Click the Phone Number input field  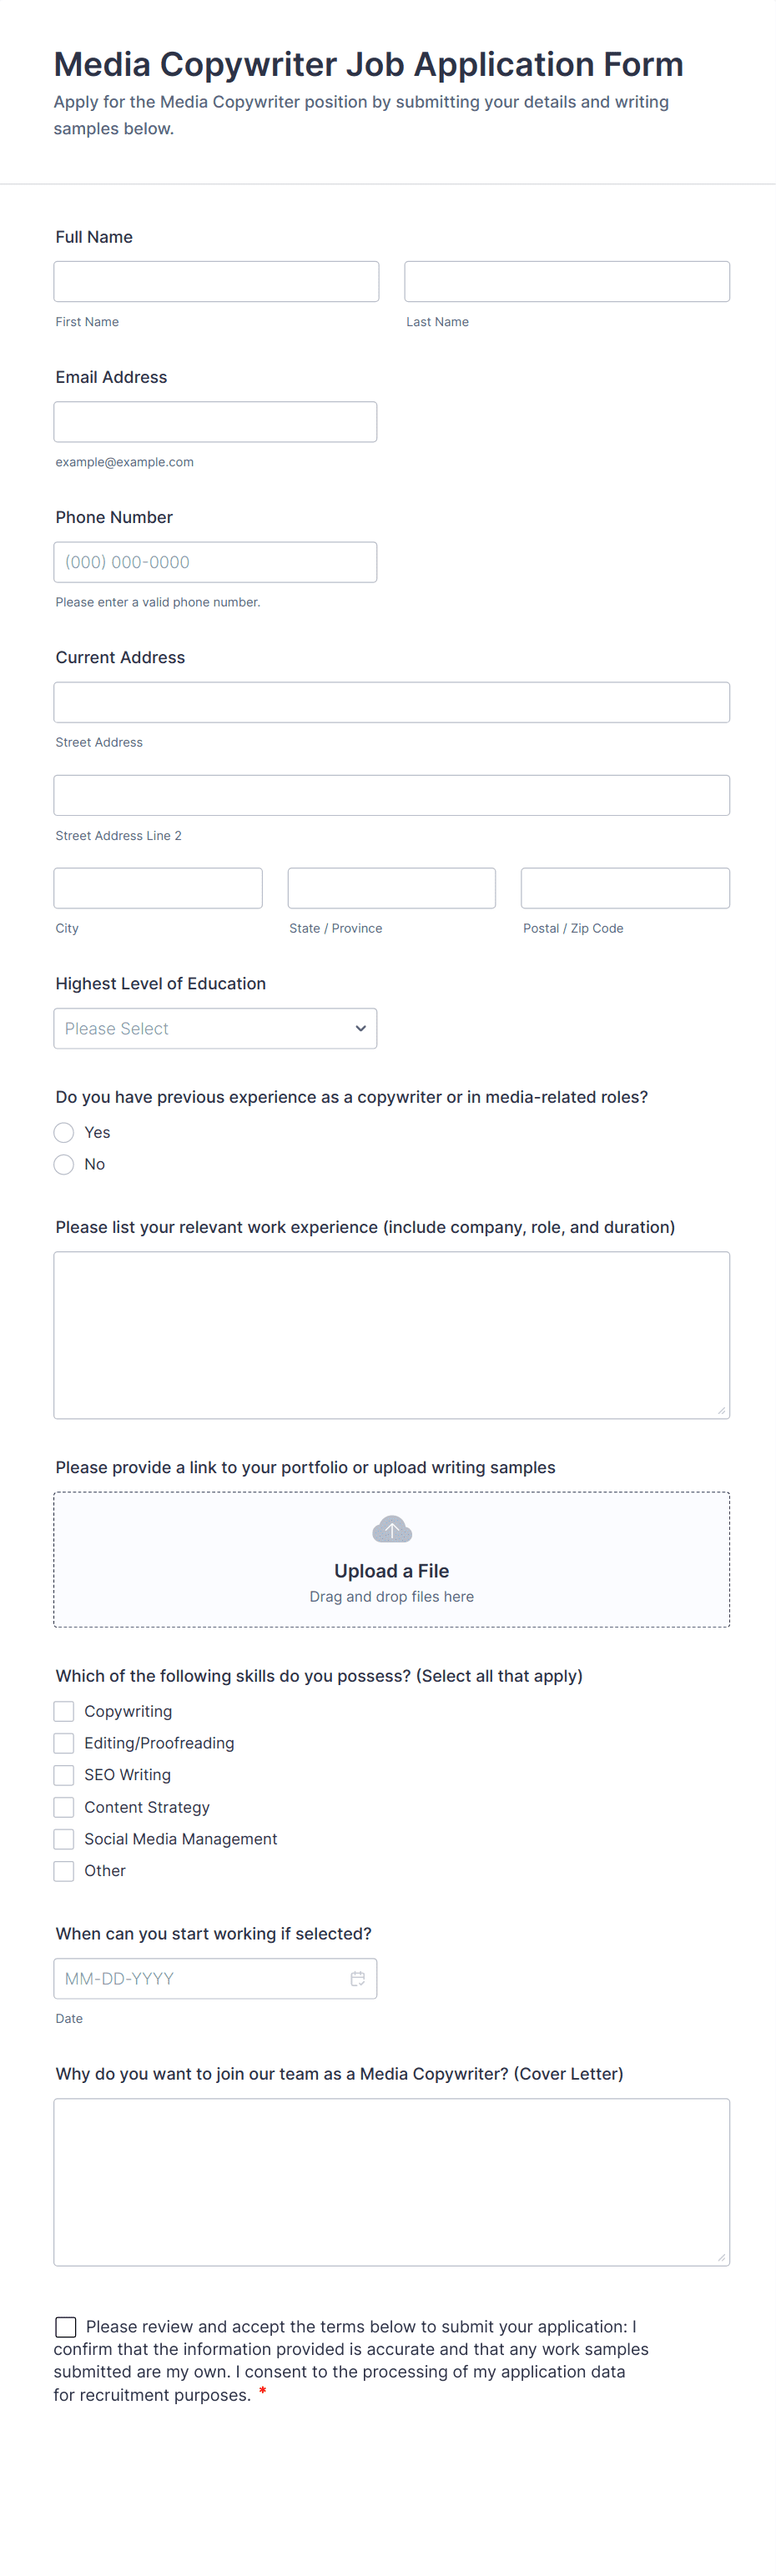[215, 561]
